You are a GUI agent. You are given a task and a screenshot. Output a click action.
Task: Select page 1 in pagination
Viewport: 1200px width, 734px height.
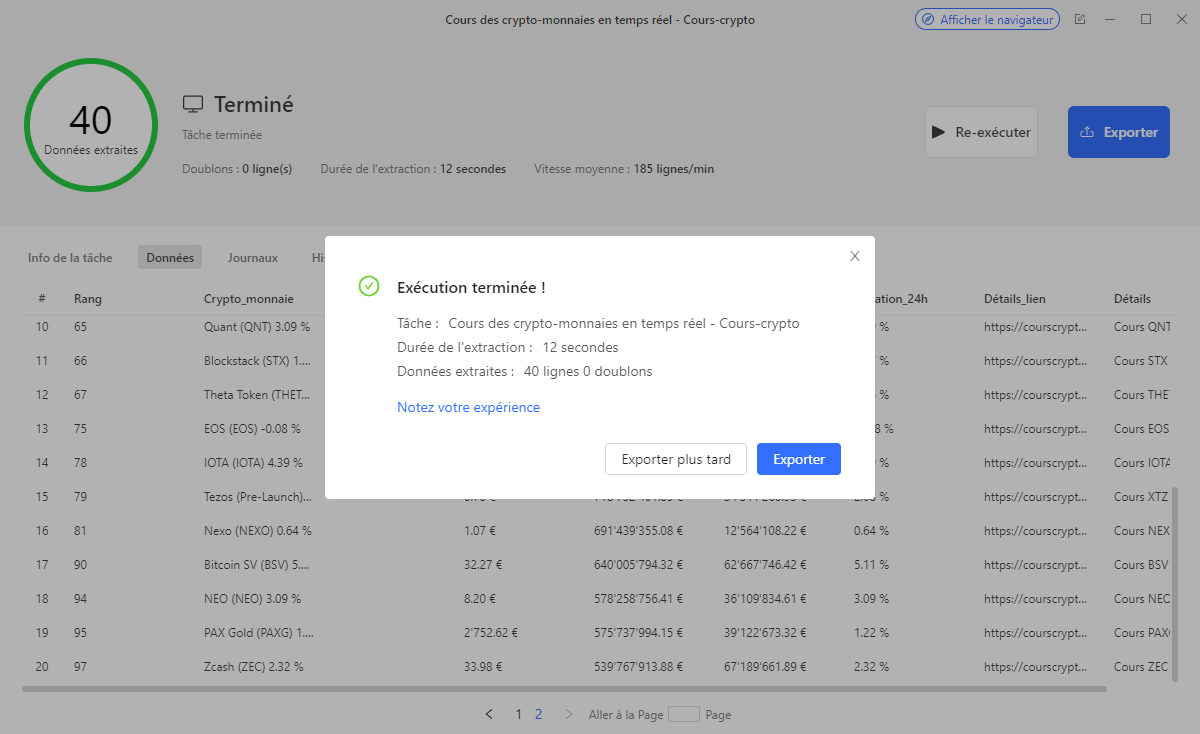click(518, 714)
